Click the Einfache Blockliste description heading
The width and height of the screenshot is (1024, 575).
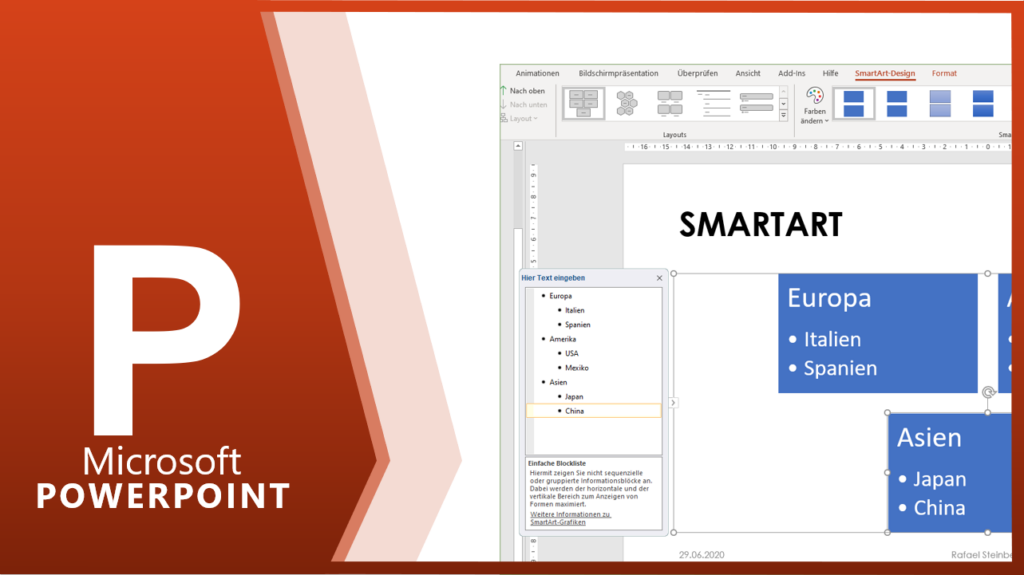tap(557, 463)
